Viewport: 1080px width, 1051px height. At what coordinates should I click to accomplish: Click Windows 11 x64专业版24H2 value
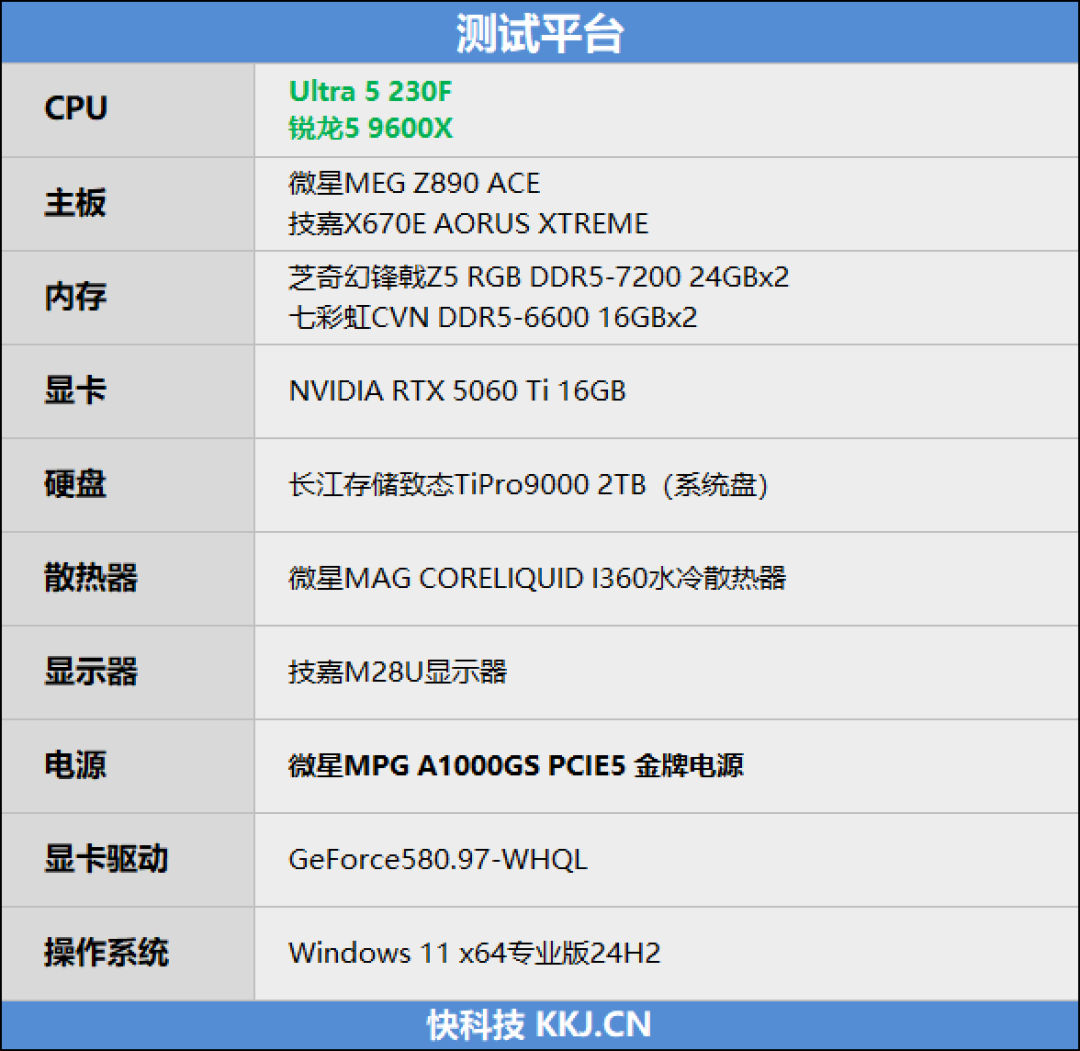tap(475, 953)
